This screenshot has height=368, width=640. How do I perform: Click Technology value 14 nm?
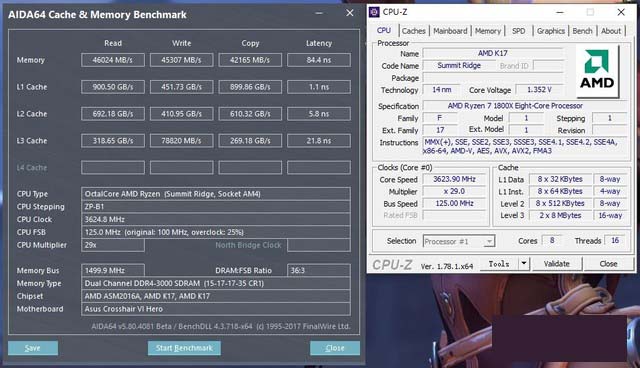pos(442,90)
